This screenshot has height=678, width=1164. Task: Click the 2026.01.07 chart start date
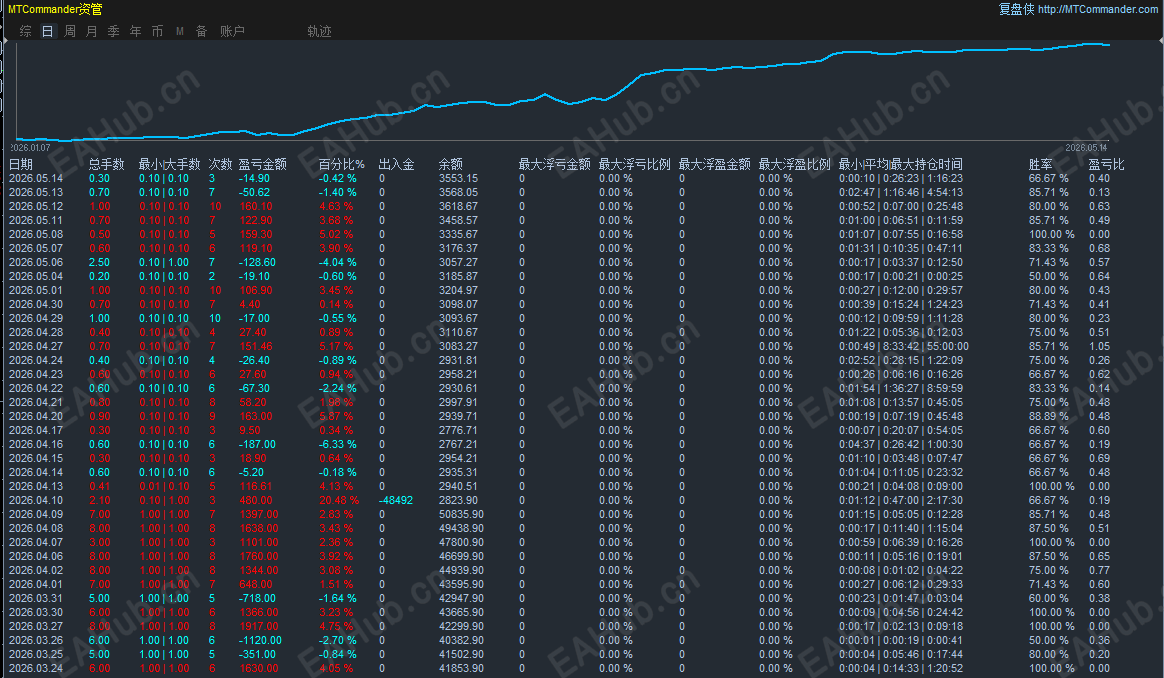click(x=30, y=148)
